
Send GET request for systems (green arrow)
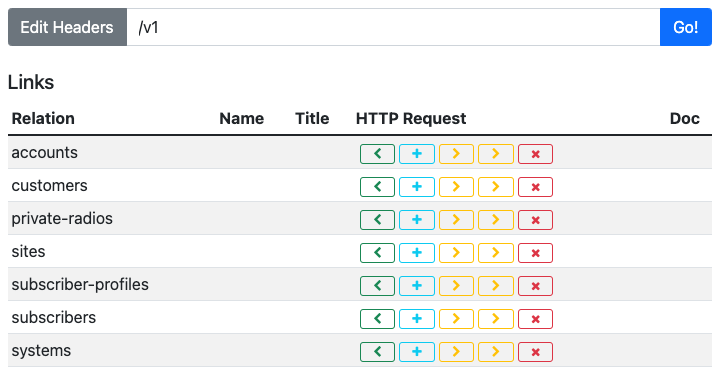click(x=377, y=352)
